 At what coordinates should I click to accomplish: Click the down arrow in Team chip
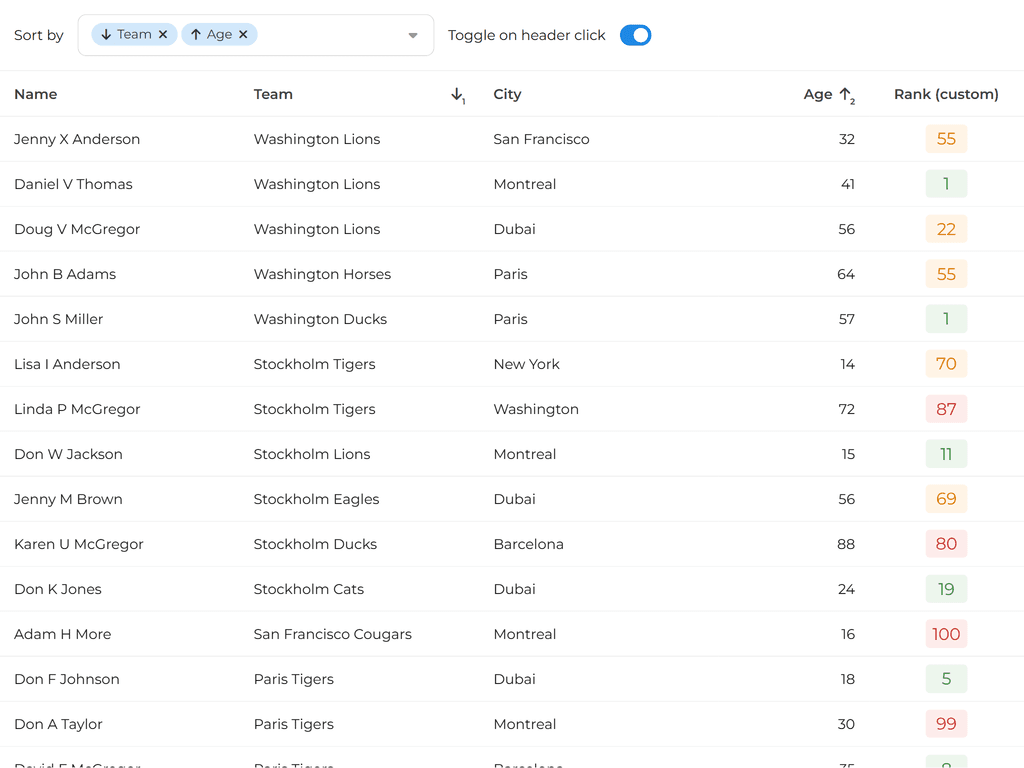[106, 35]
